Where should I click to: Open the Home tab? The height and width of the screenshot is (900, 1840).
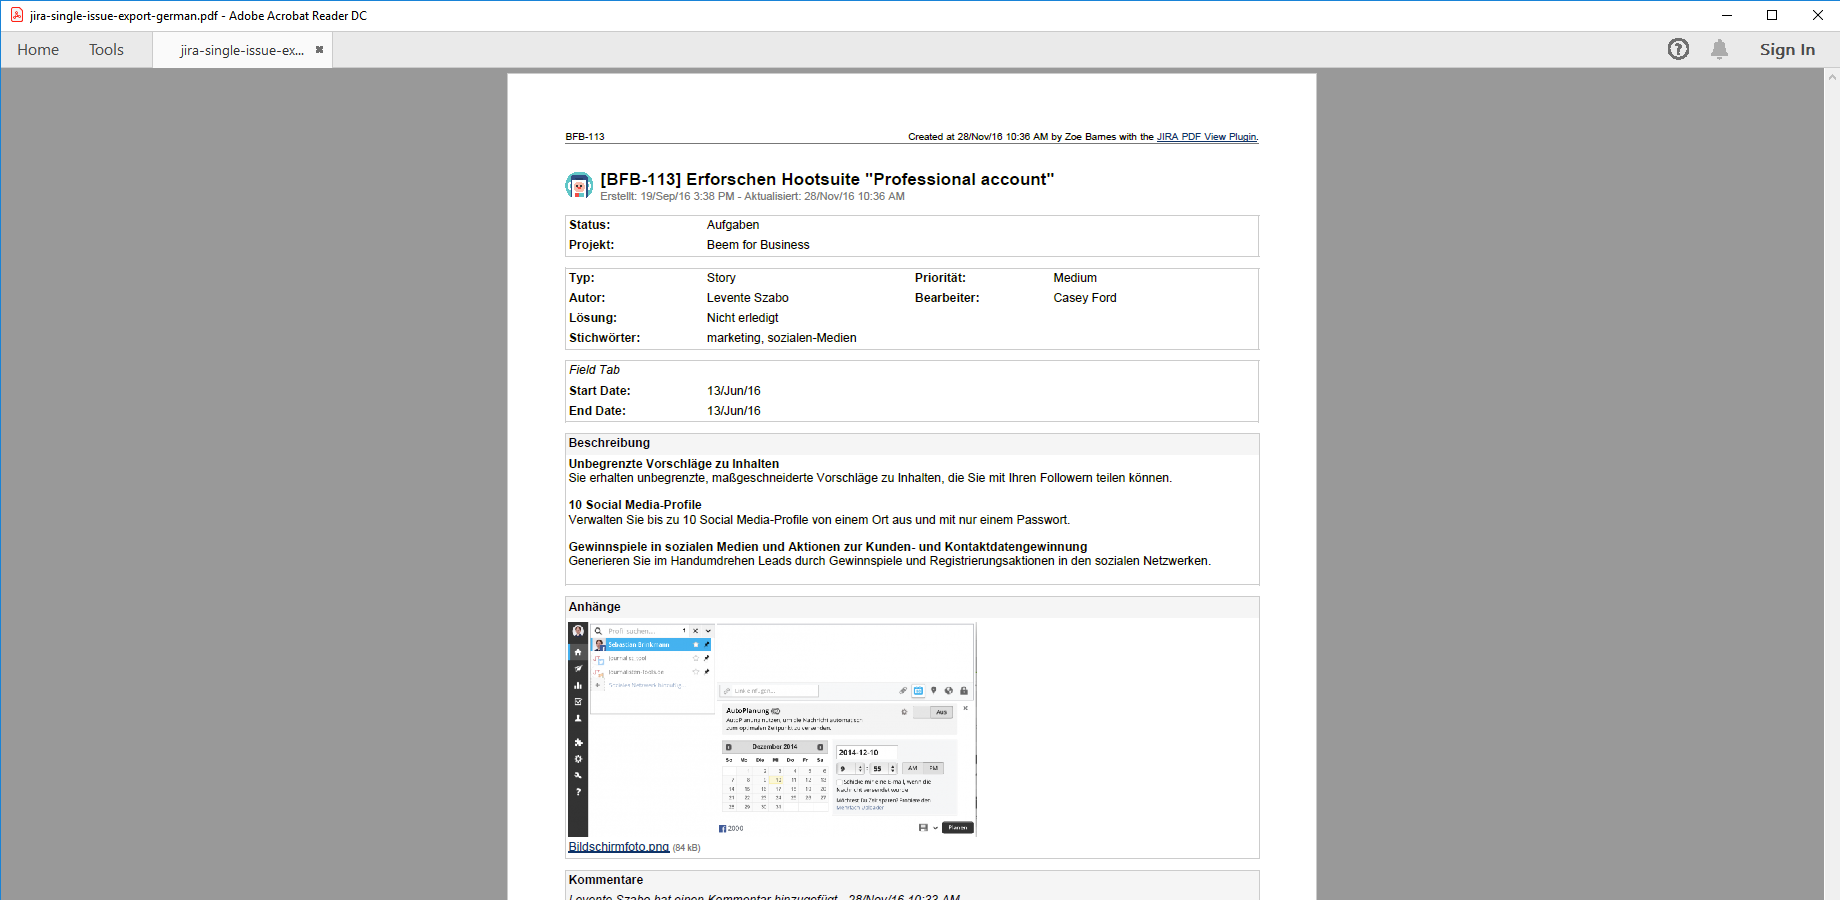(x=38, y=50)
